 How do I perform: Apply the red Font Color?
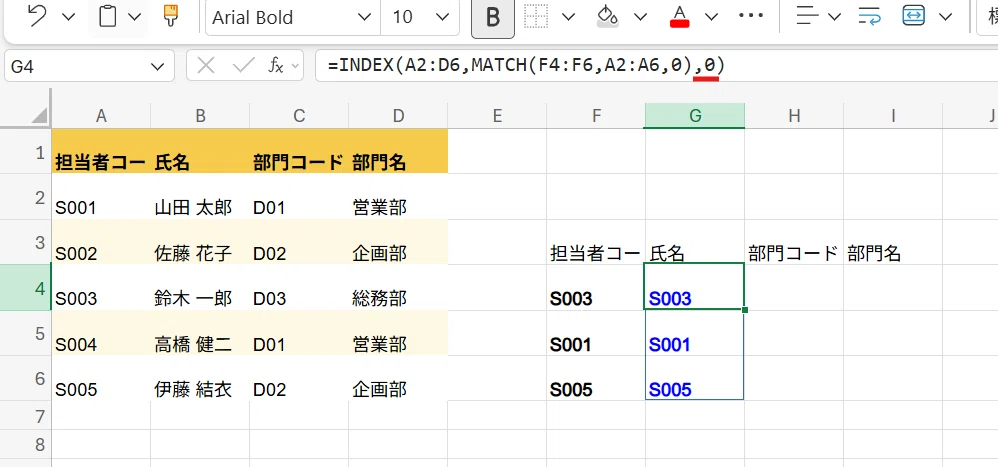click(x=680, y=16)
